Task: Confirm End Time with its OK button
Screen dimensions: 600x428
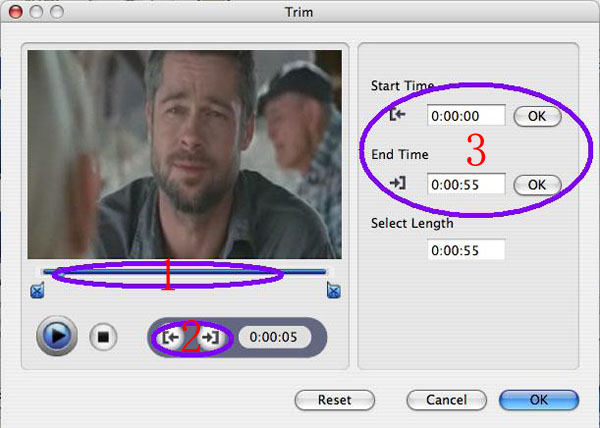Action: (537, 184)
